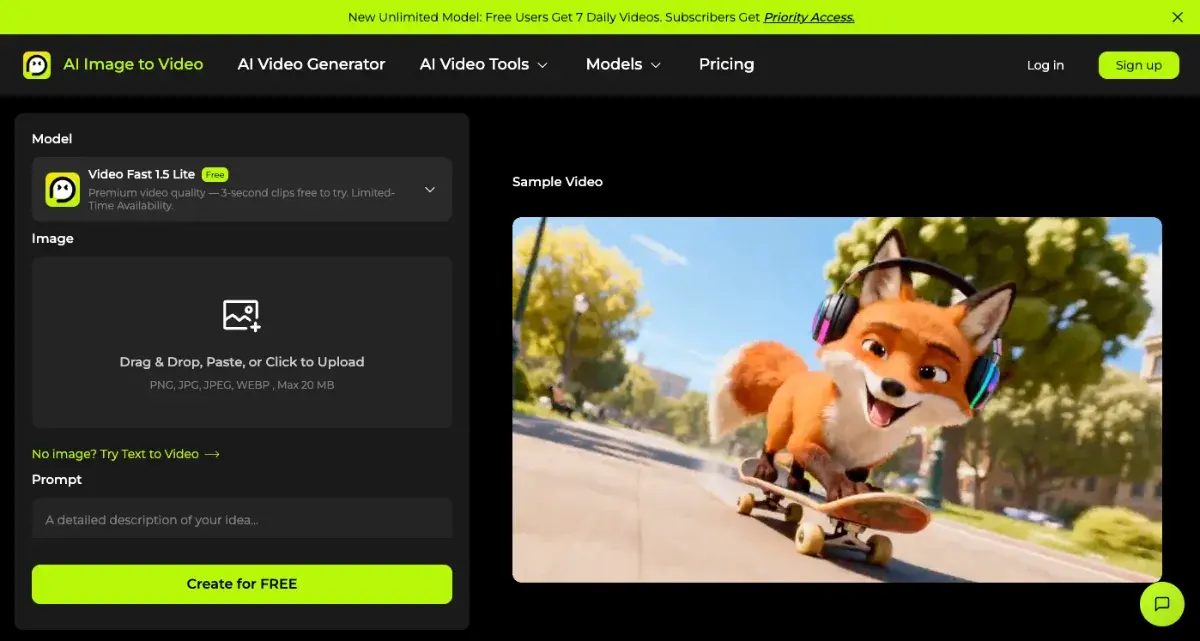
Task: Click the Model label
Action: coord(52,139)
